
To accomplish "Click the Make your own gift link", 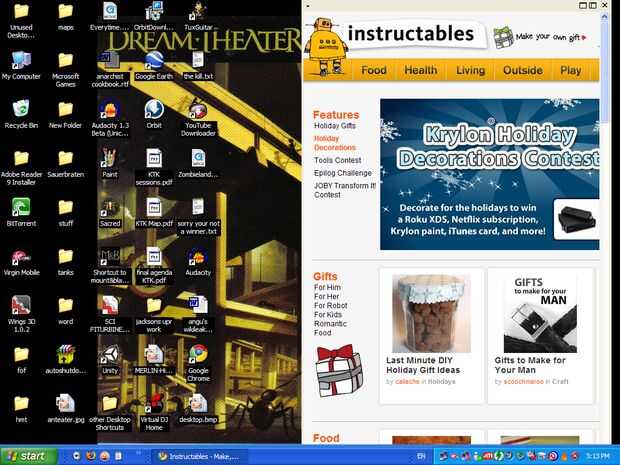I will [x=540, y=37].
